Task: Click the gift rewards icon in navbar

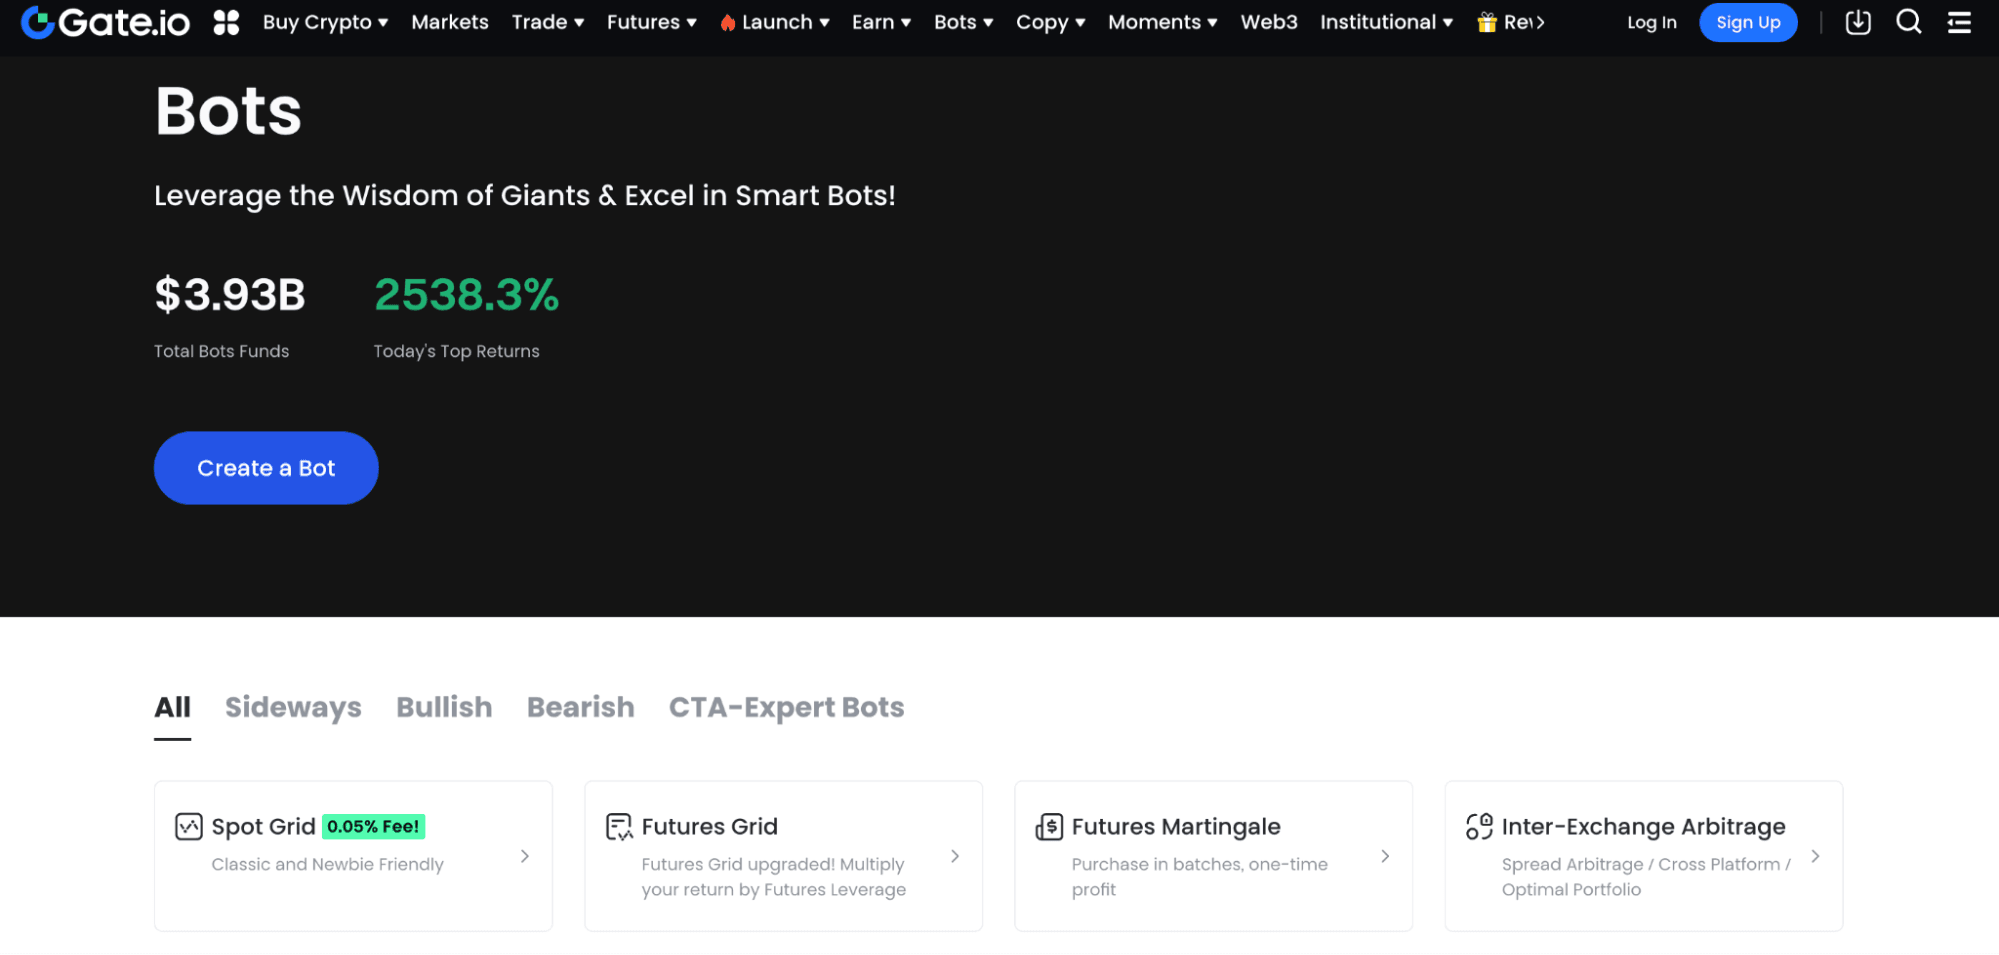Action: point(1486,22)
